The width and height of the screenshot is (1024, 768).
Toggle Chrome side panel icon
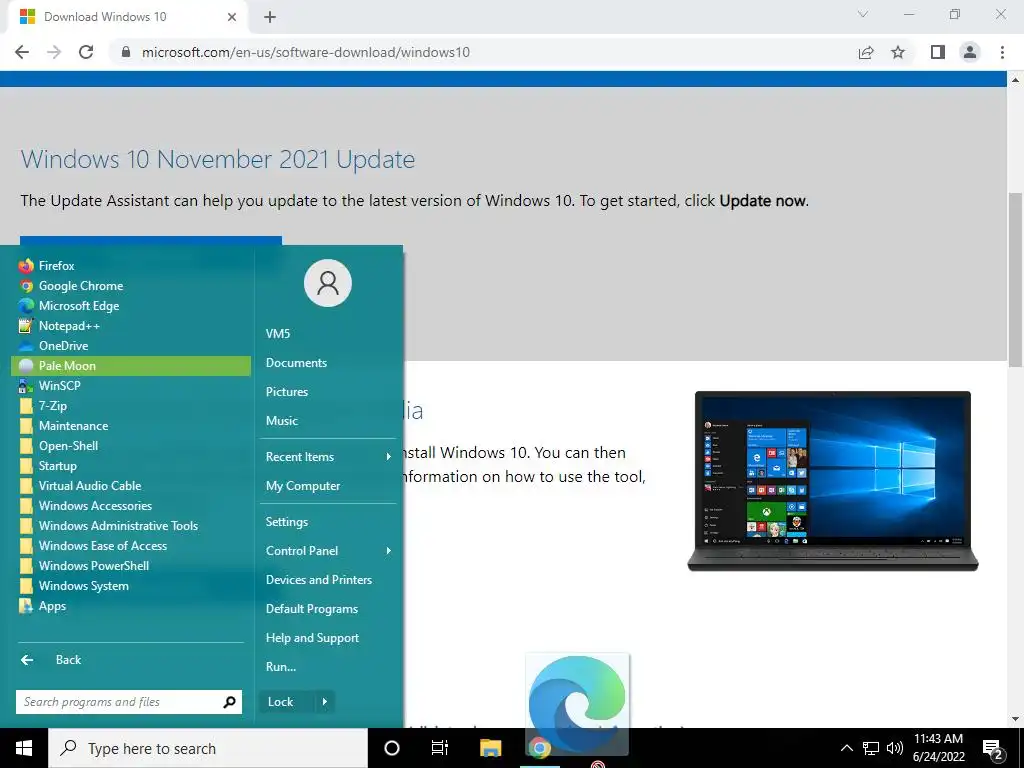[938, 52]
